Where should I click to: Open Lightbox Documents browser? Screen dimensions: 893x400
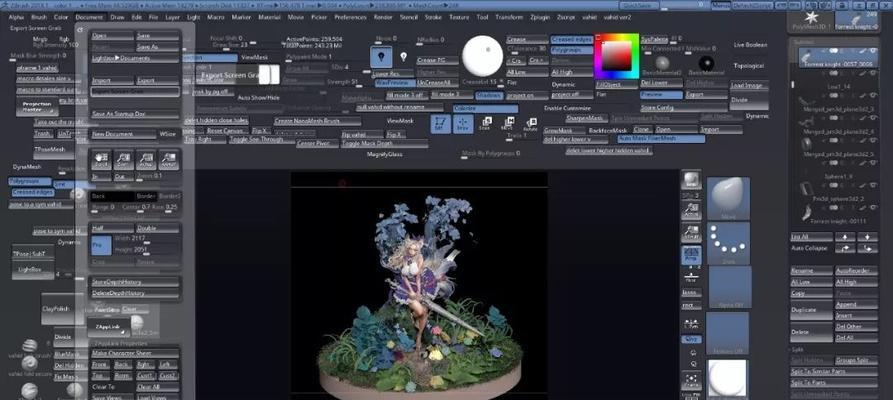pyautogui.click(x=136, y=58)
